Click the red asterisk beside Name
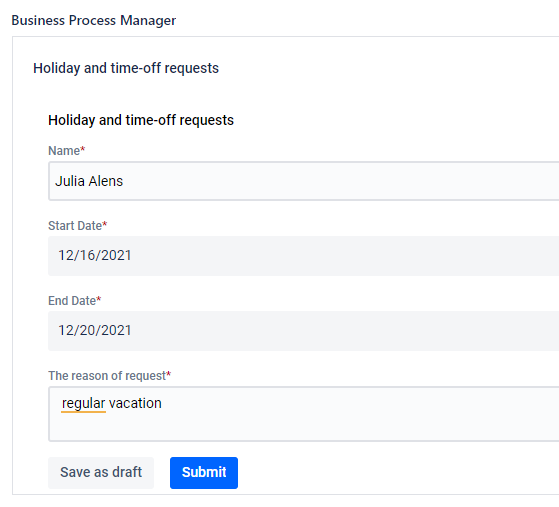Image resolution: width=559 pixels, height=507 pixels. (82, 149)
